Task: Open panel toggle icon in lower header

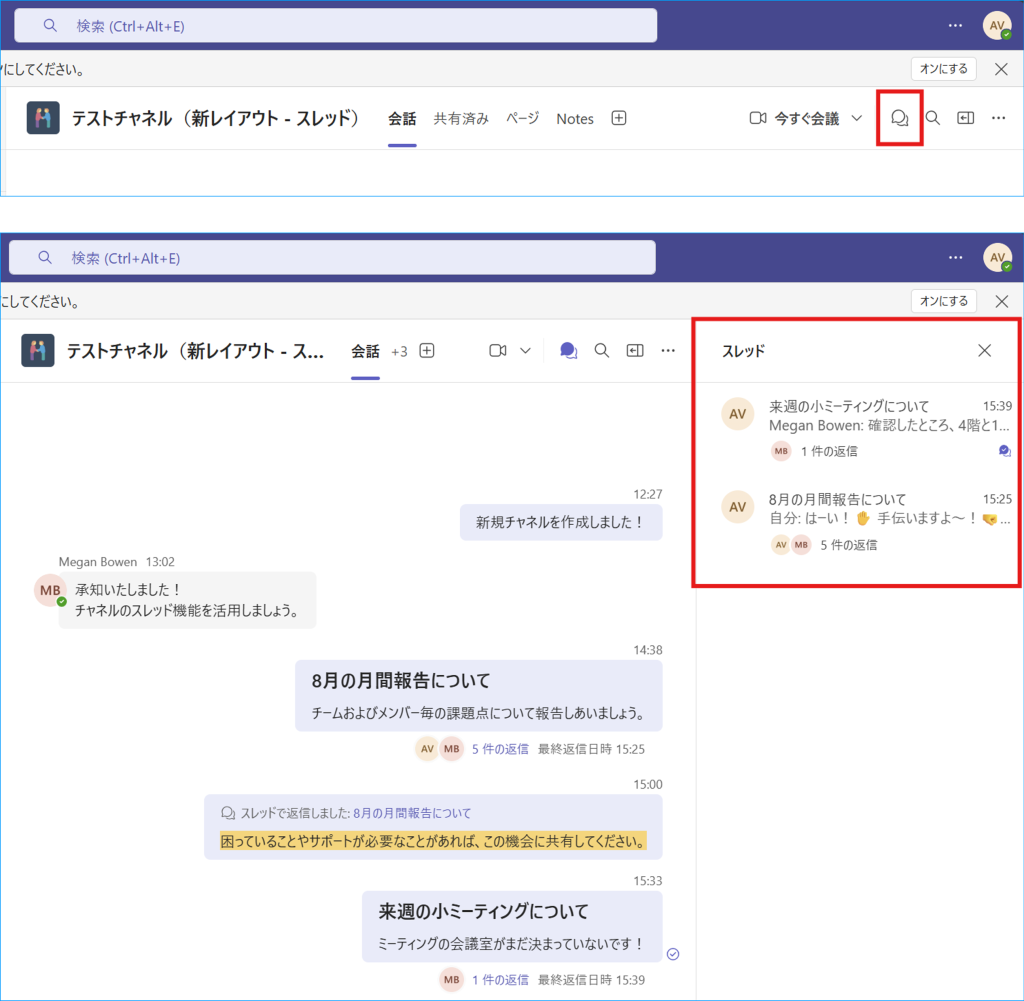Action: (635, 351)
